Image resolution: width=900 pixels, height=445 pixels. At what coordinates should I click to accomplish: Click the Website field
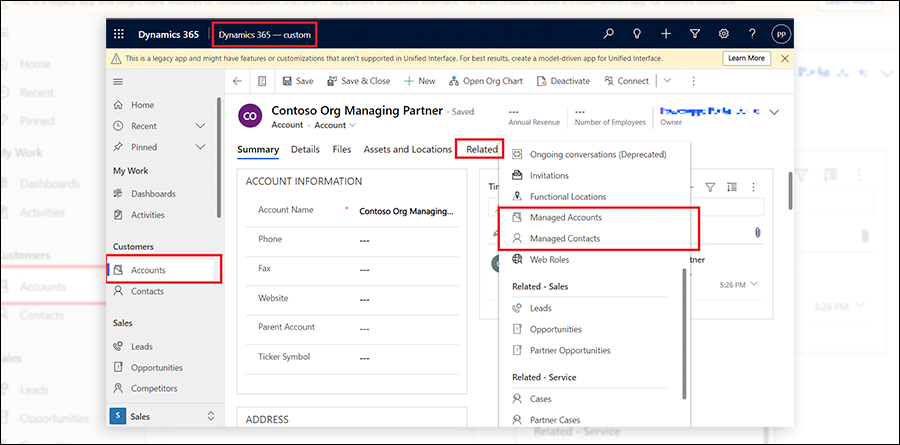click(x=408, y=299)
